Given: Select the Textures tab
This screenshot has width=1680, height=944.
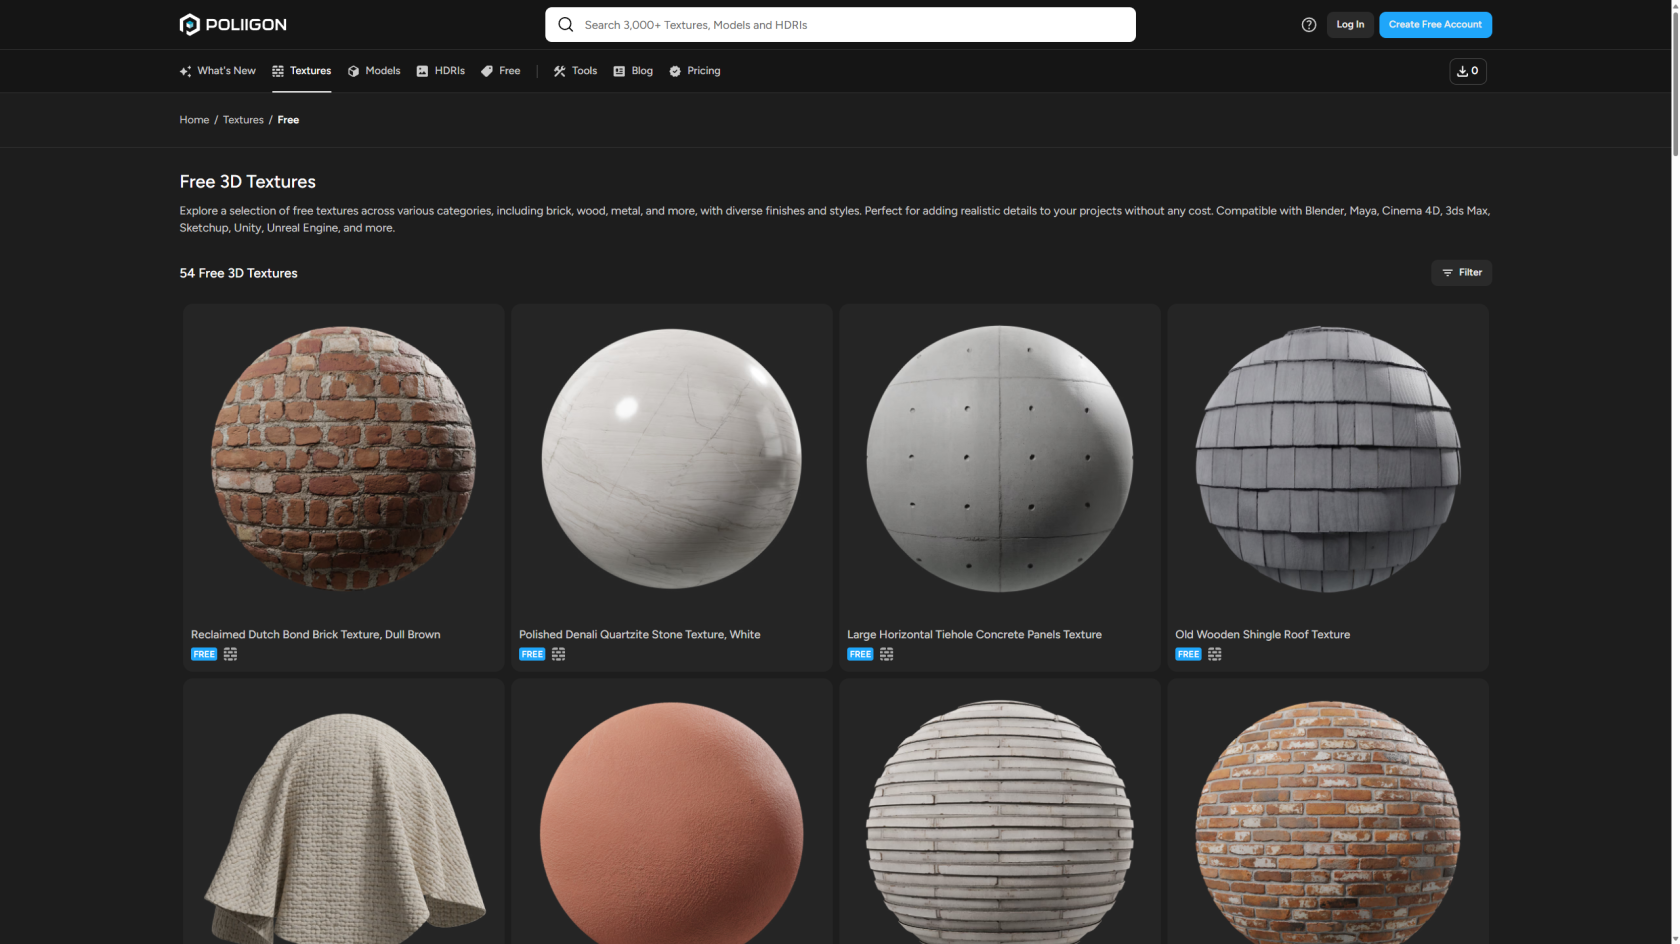Looking at the screenshot, I should tap(302, 71).
